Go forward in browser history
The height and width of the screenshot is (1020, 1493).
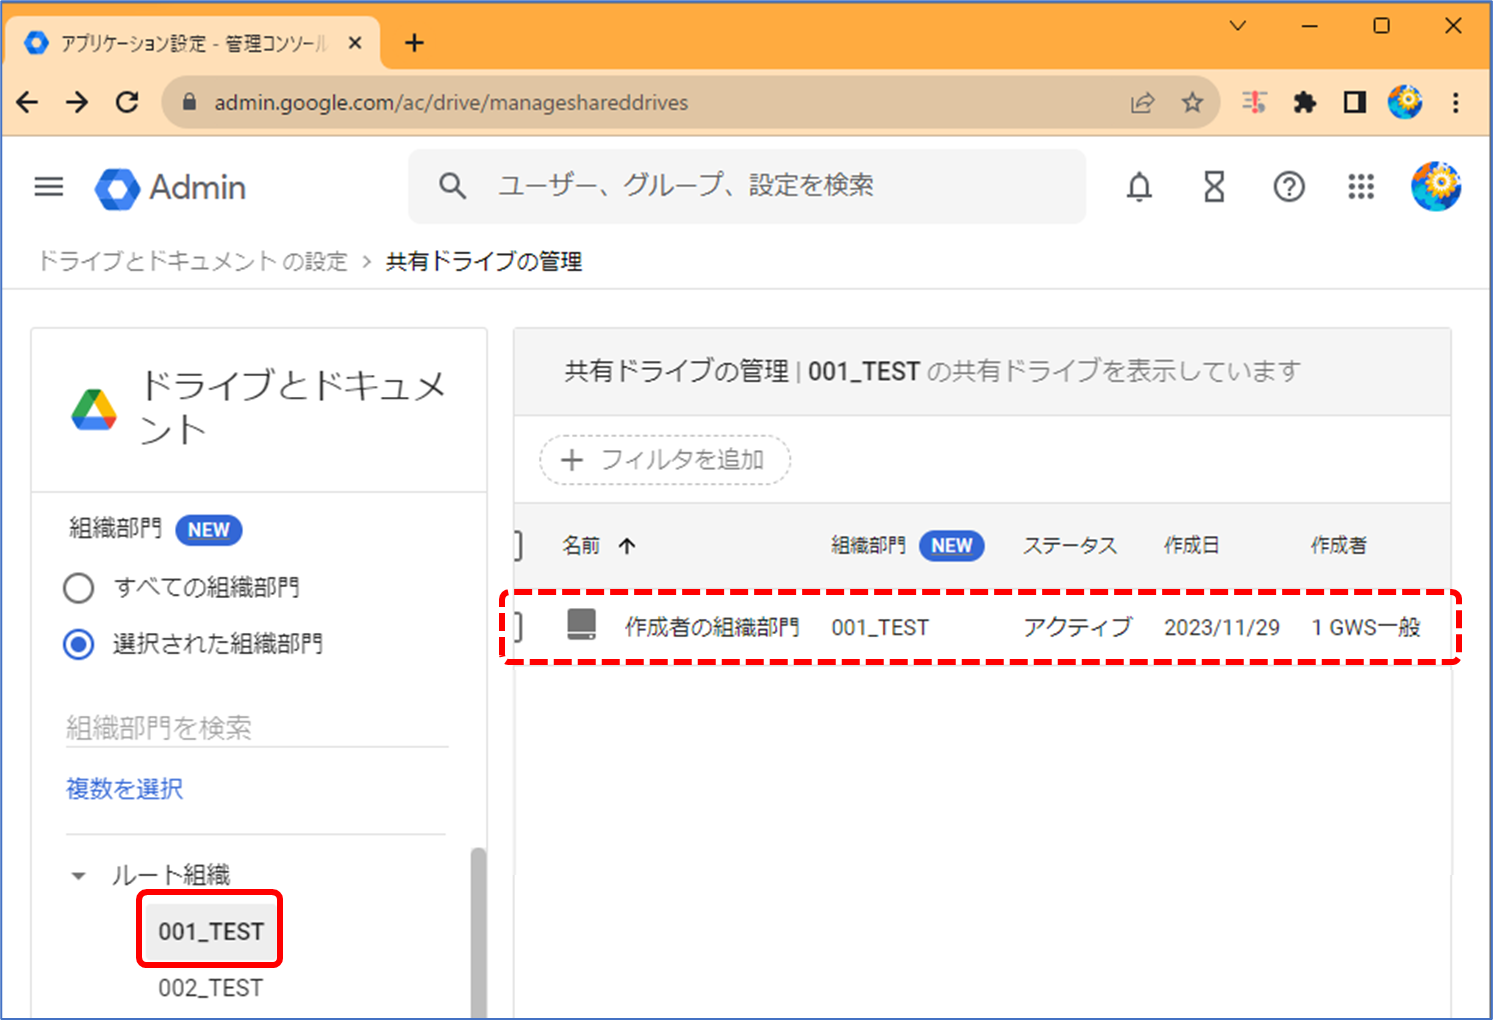pos(77,102)
